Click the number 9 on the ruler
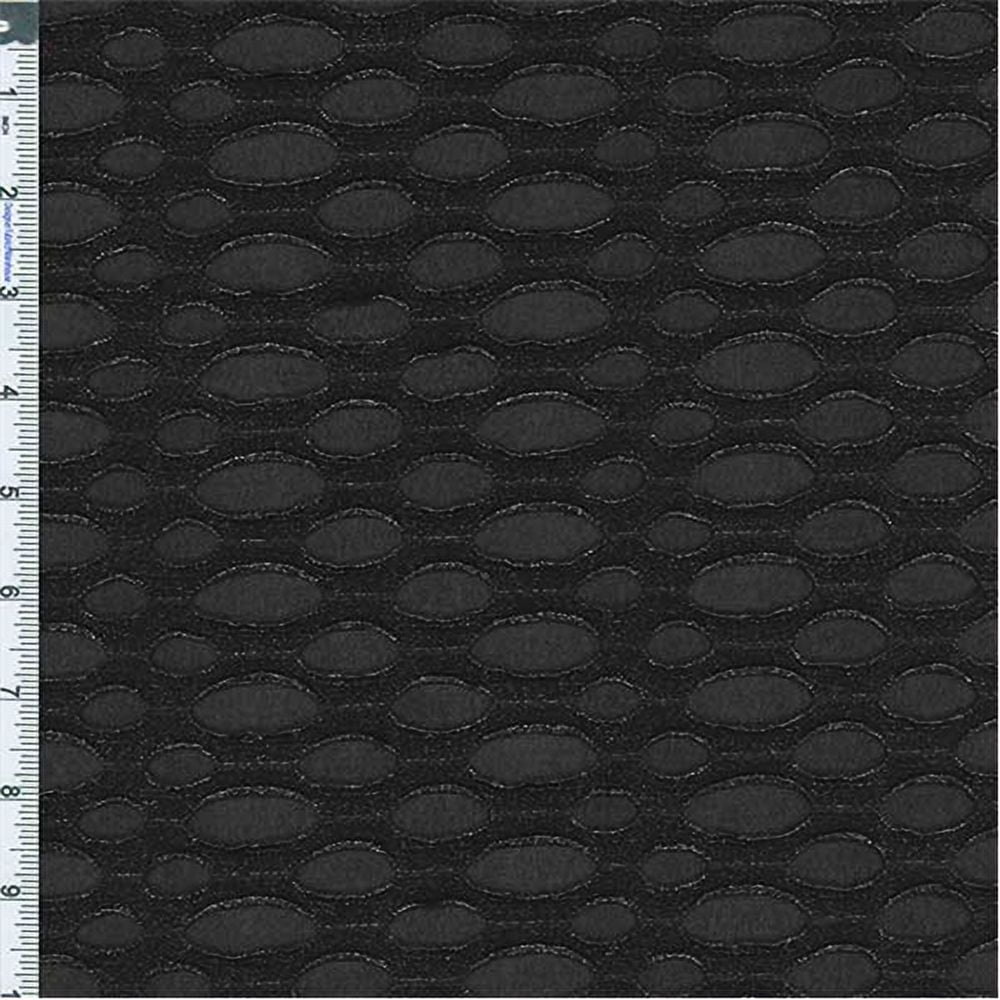 pyautogui.click(x=9, y=891)
